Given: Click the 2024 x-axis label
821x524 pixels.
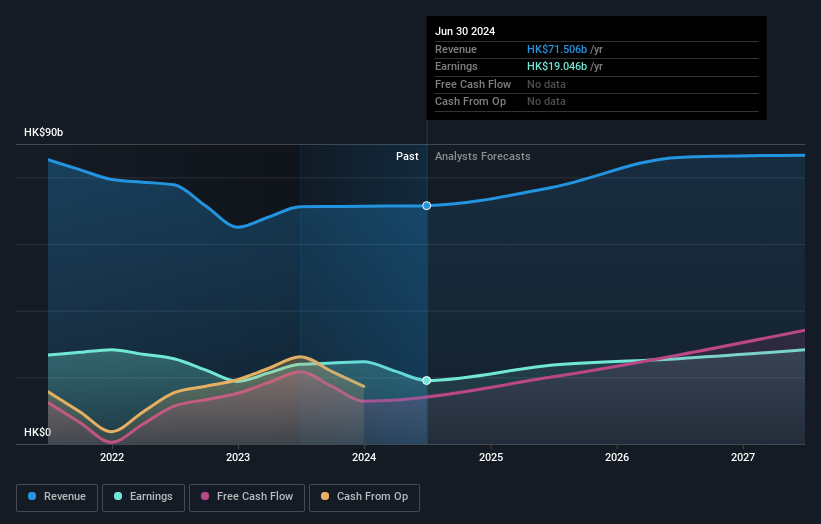Looking at the screenshot, I should point(364,458).
